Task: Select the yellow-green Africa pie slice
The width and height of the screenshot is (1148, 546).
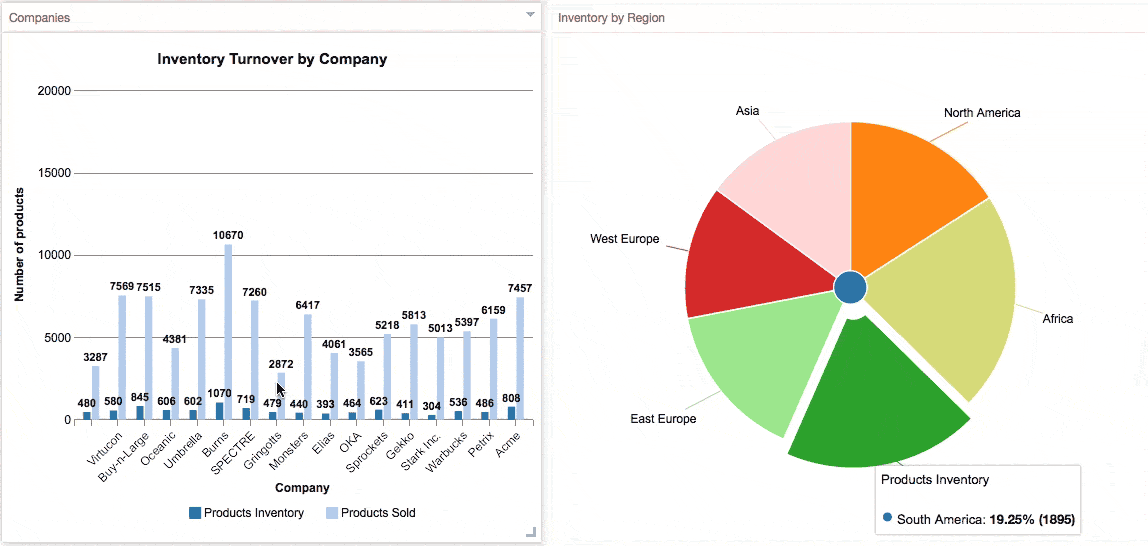Action: point(960,300)
